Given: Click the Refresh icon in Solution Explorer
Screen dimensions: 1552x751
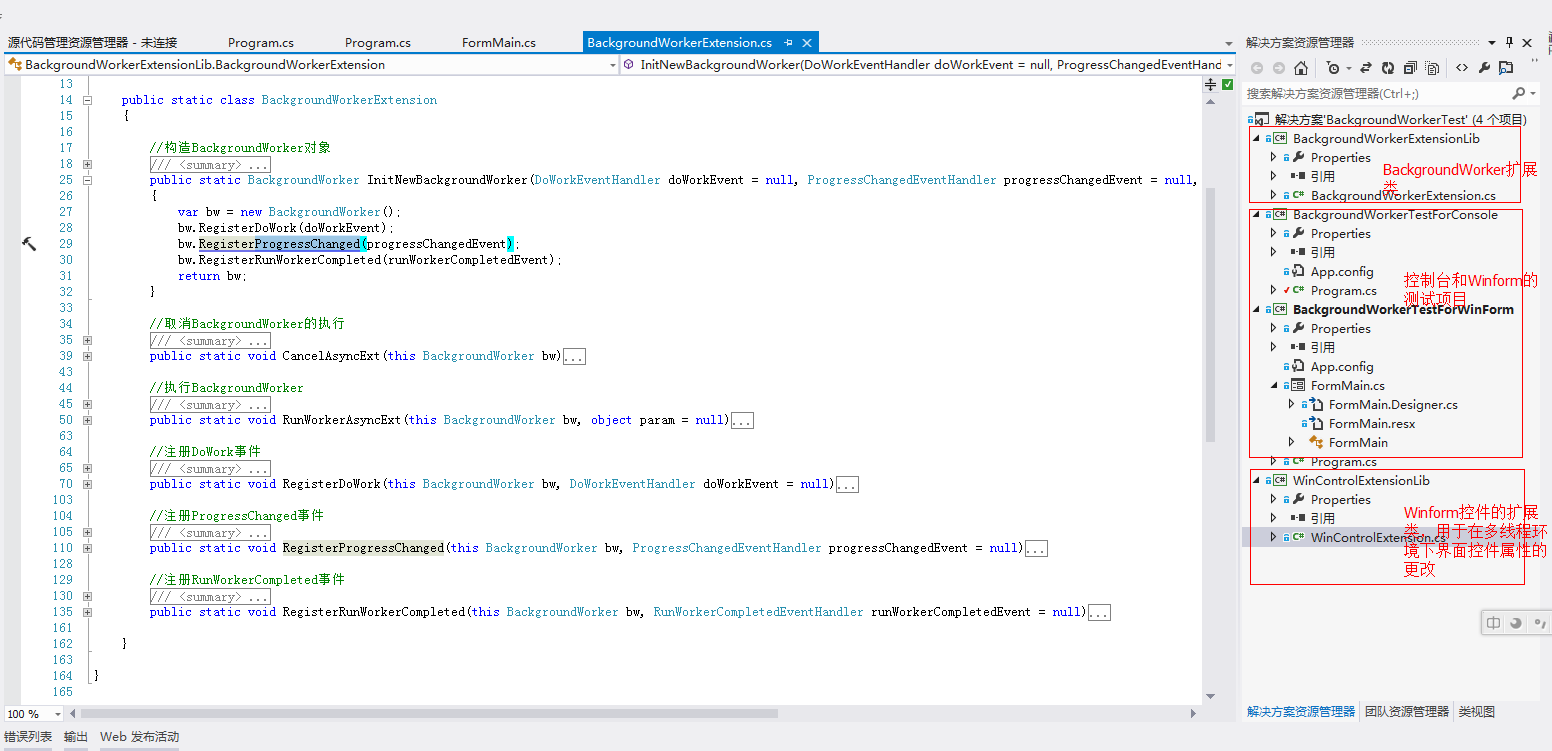Looking at the screenshot, I should [1388, 68].
